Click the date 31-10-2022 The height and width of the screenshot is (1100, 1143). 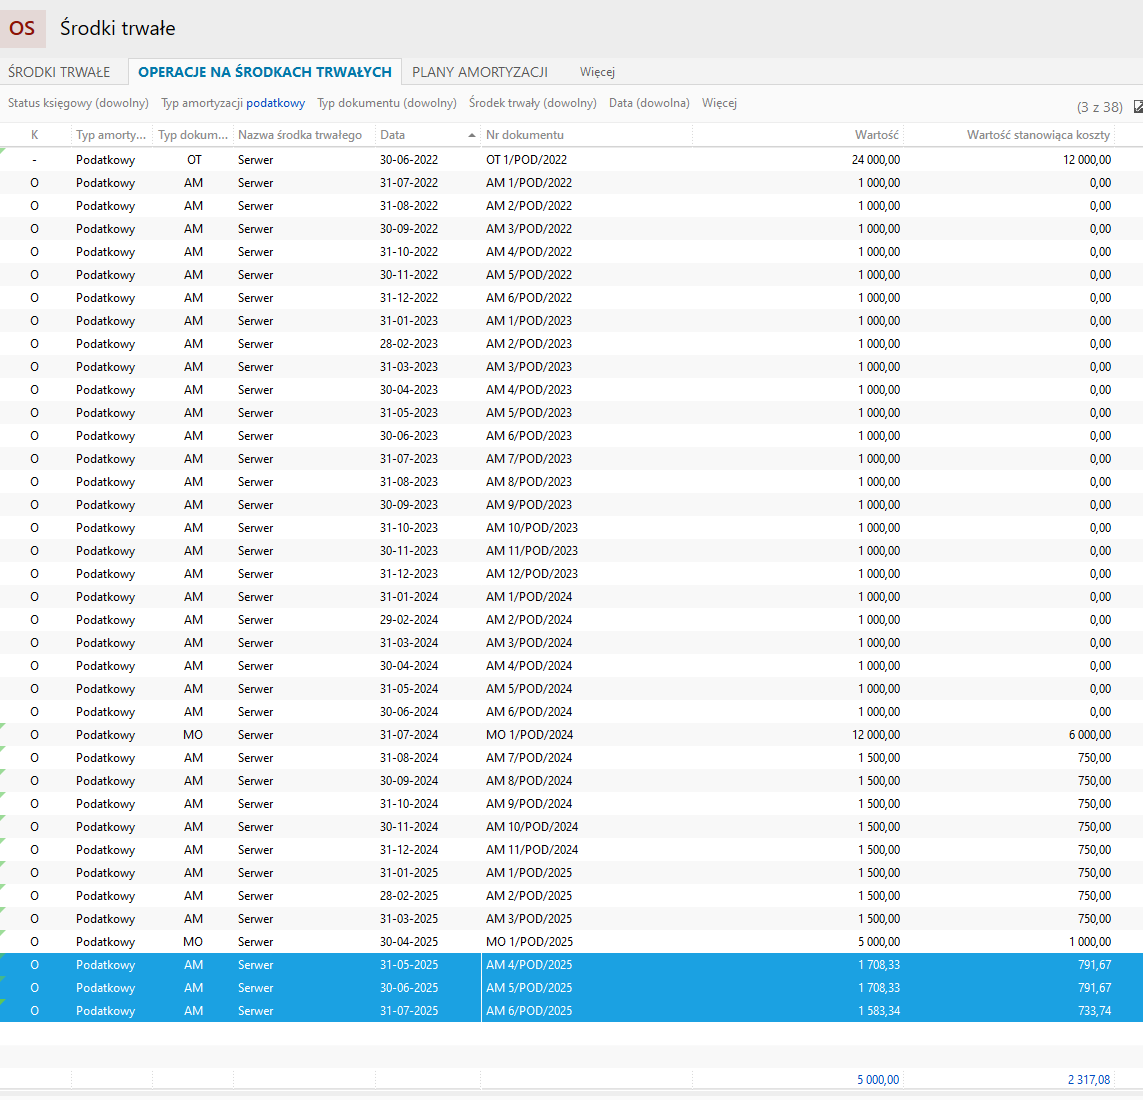click(408, 251)
